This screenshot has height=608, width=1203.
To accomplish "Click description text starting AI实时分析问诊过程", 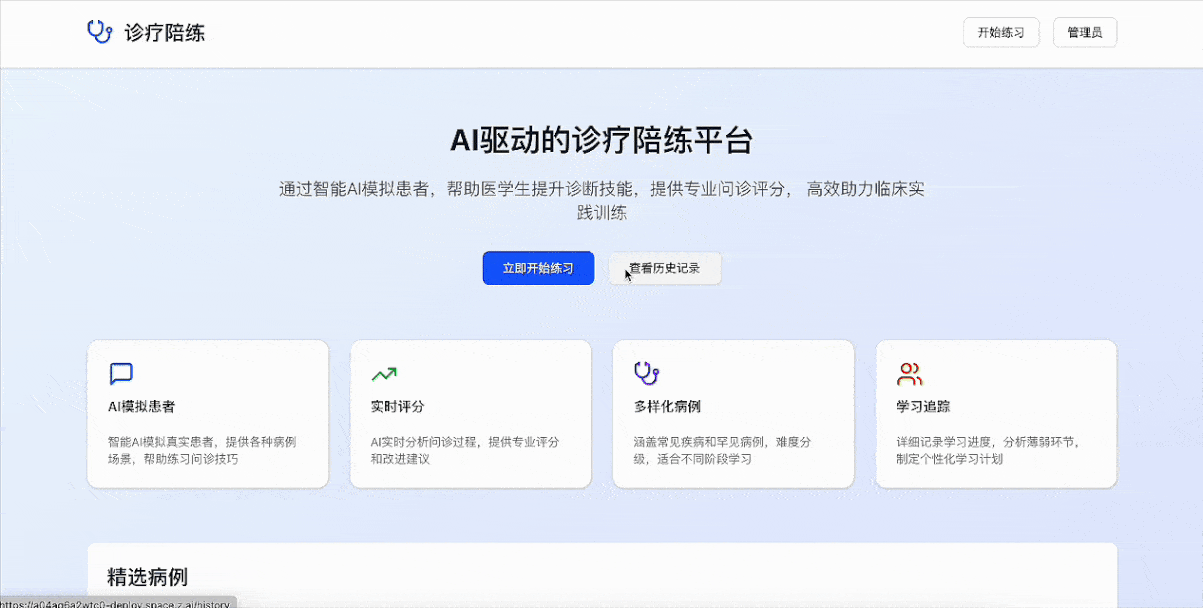I will pos(465,450).
